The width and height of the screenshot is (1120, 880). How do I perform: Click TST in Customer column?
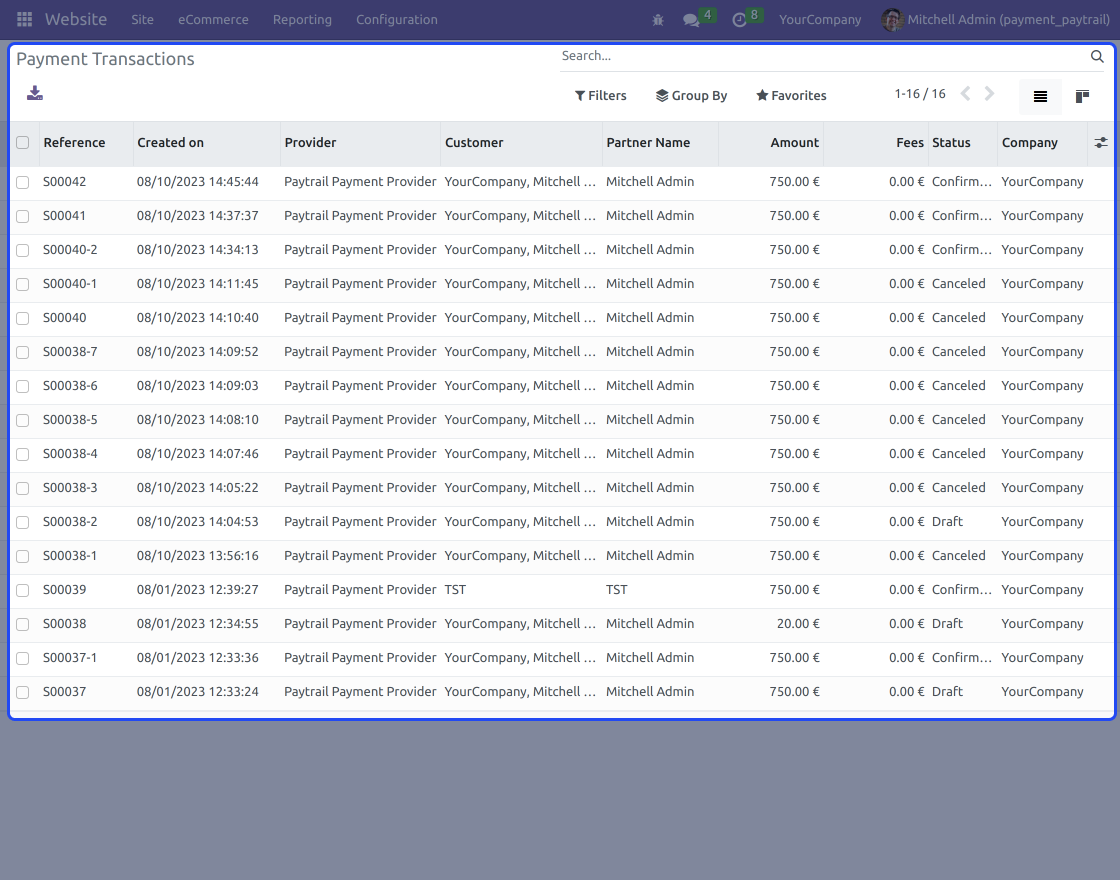[x=455, y=590]
